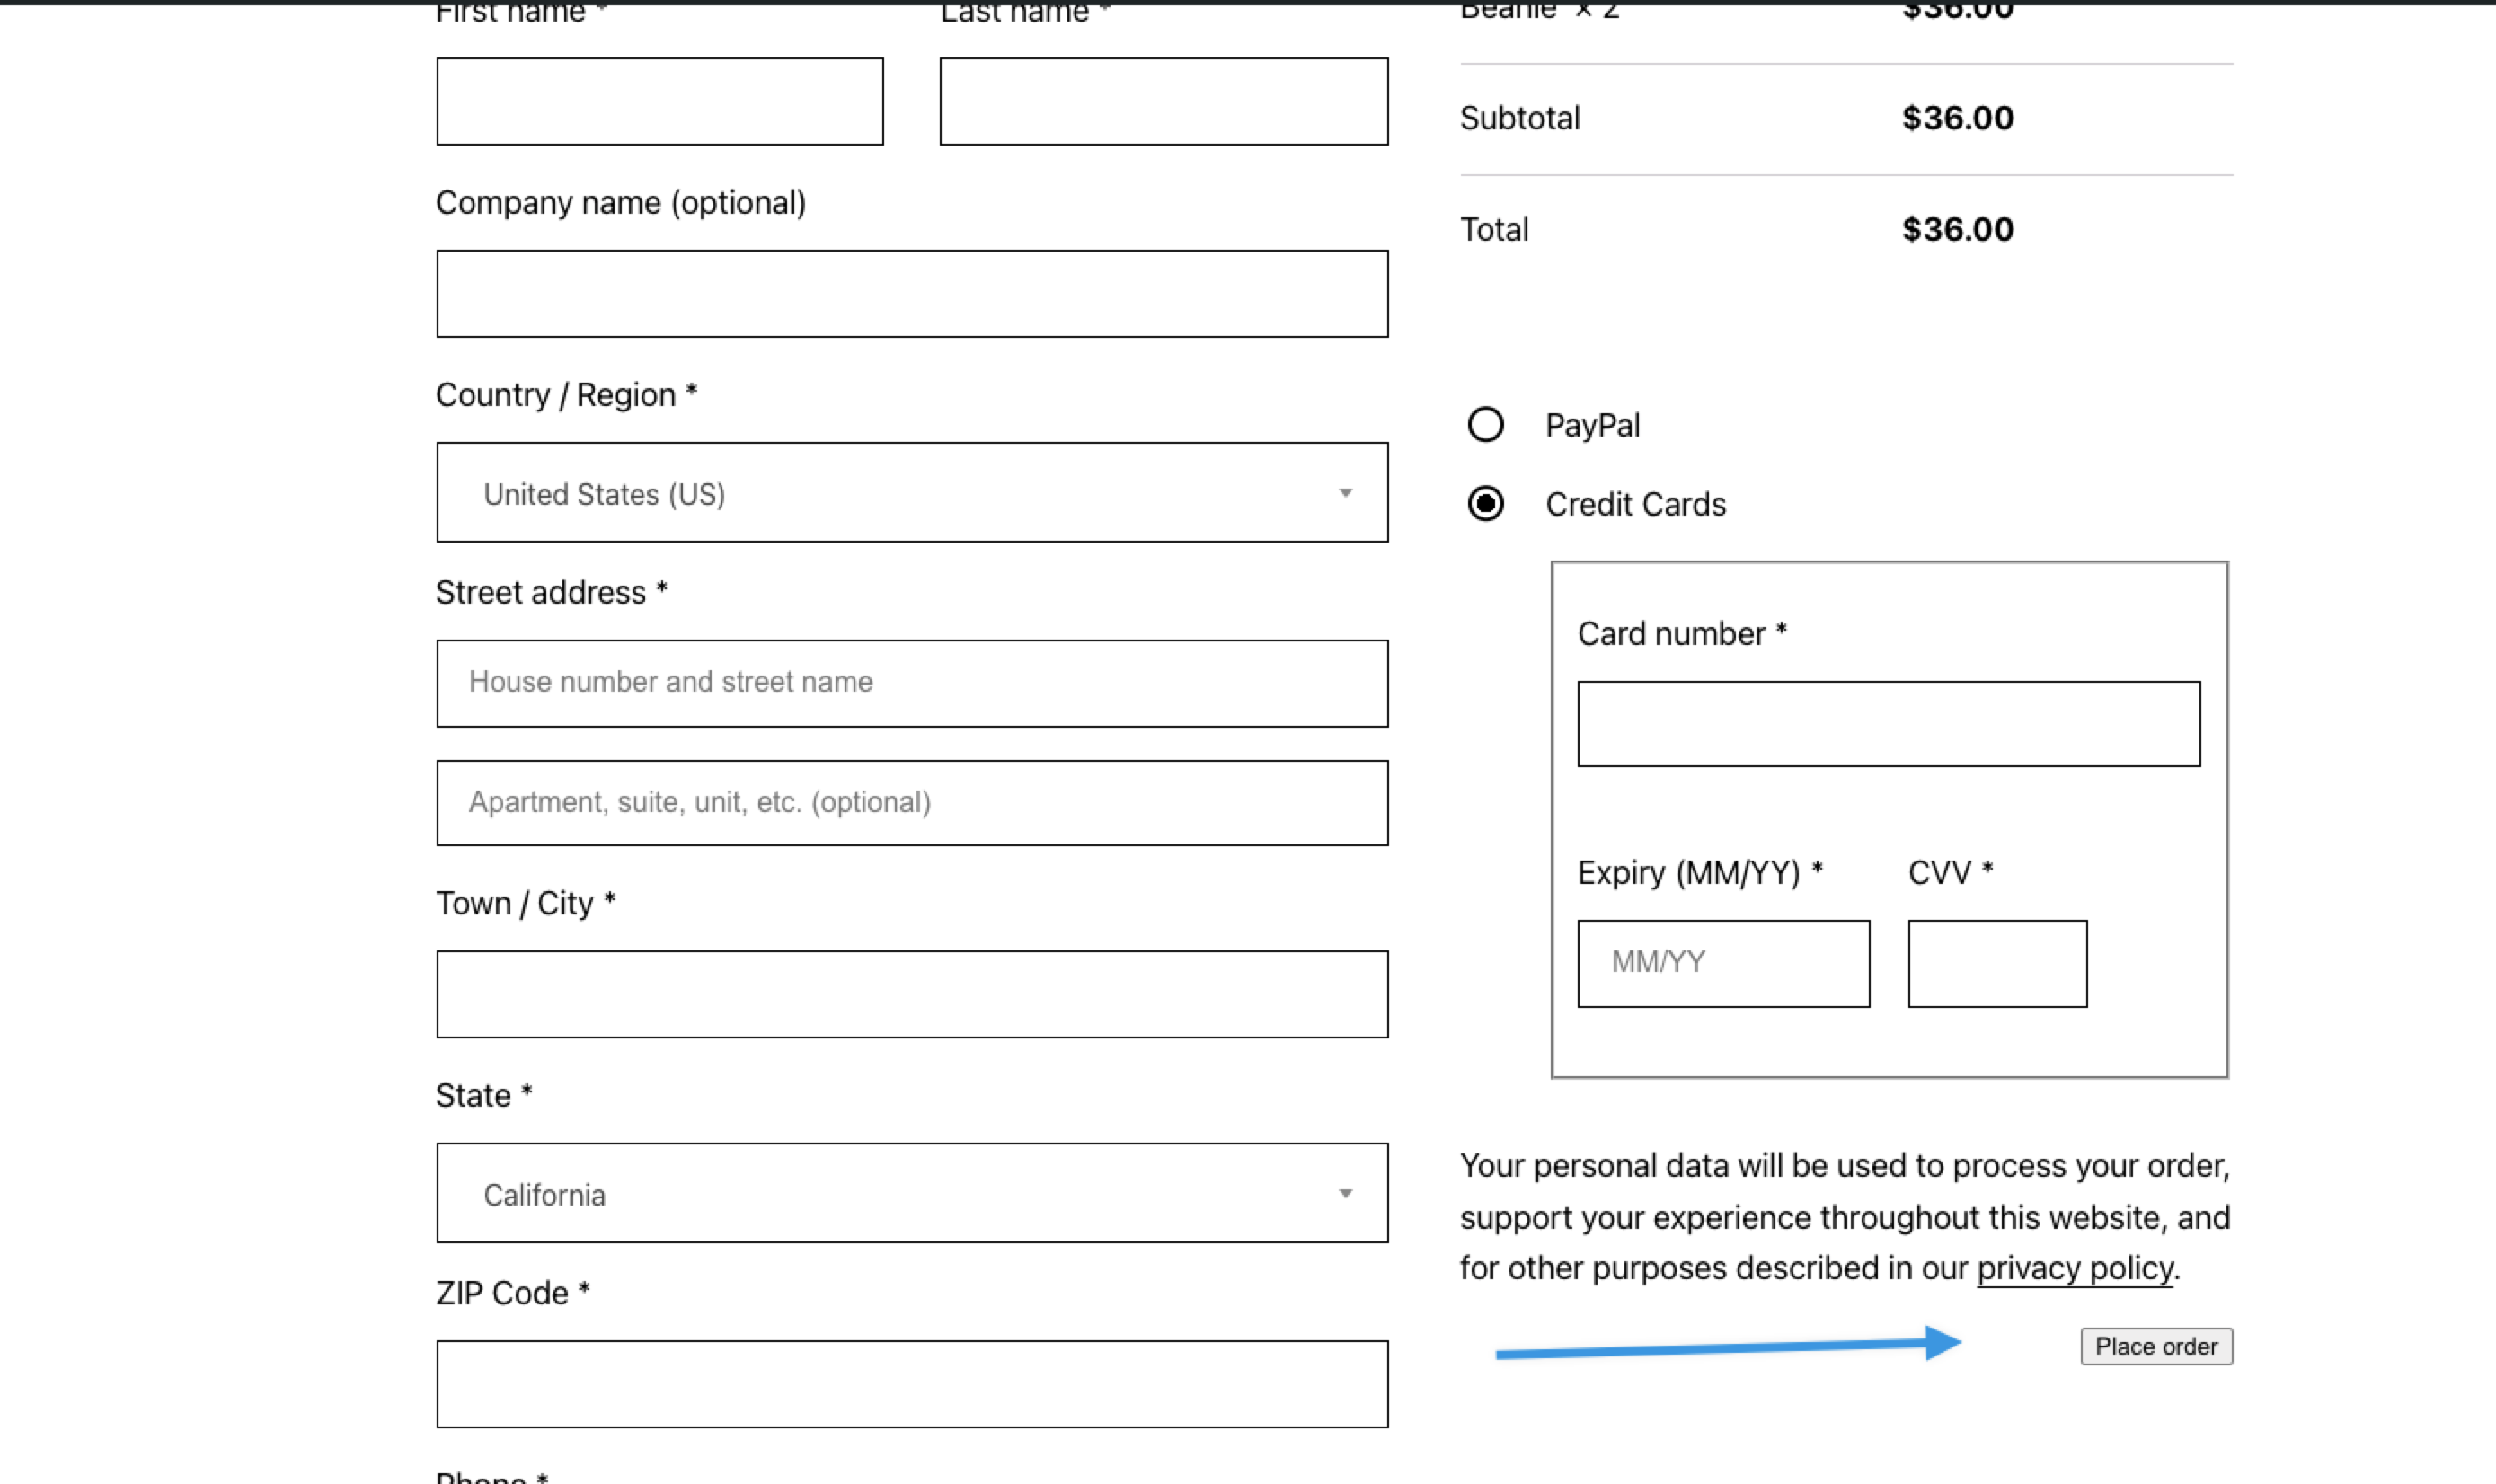The width and height of the screenshot is (2496, 1484).
Task: Click the Company name optional field
Action: click(911, 292)
